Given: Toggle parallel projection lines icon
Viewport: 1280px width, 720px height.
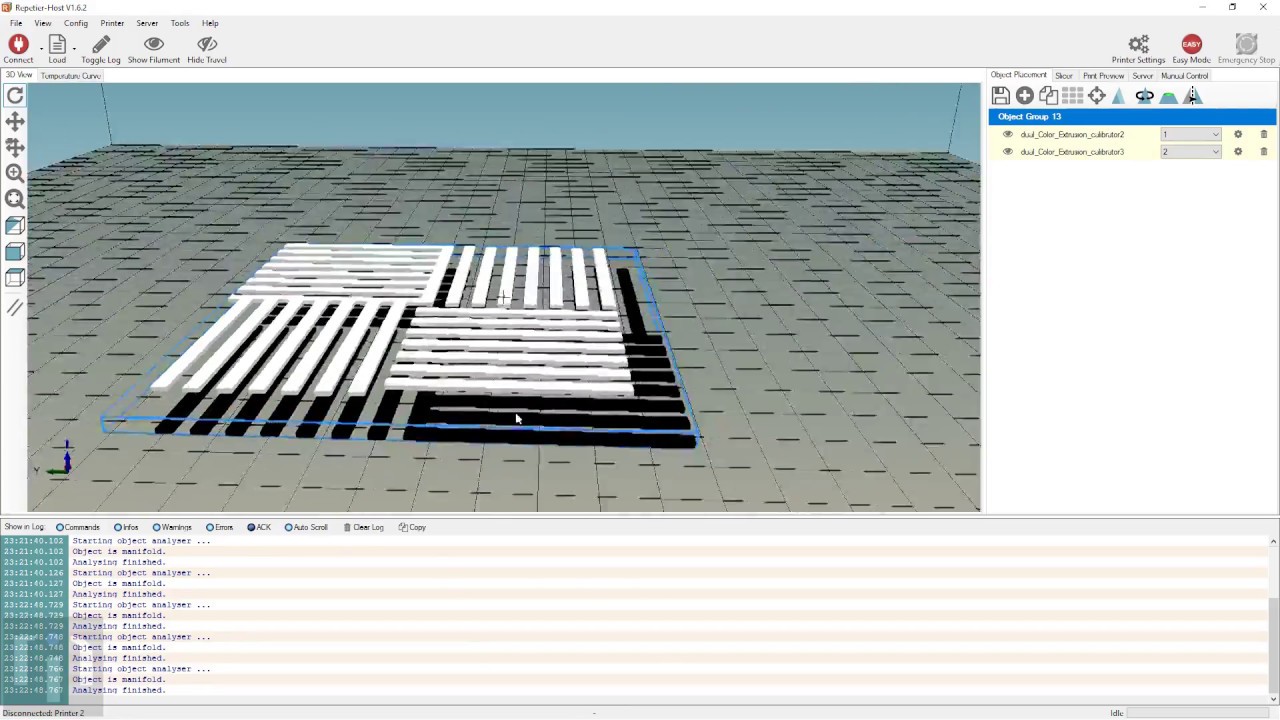Looking at the screenshot, I should click(x=15, y=308).
